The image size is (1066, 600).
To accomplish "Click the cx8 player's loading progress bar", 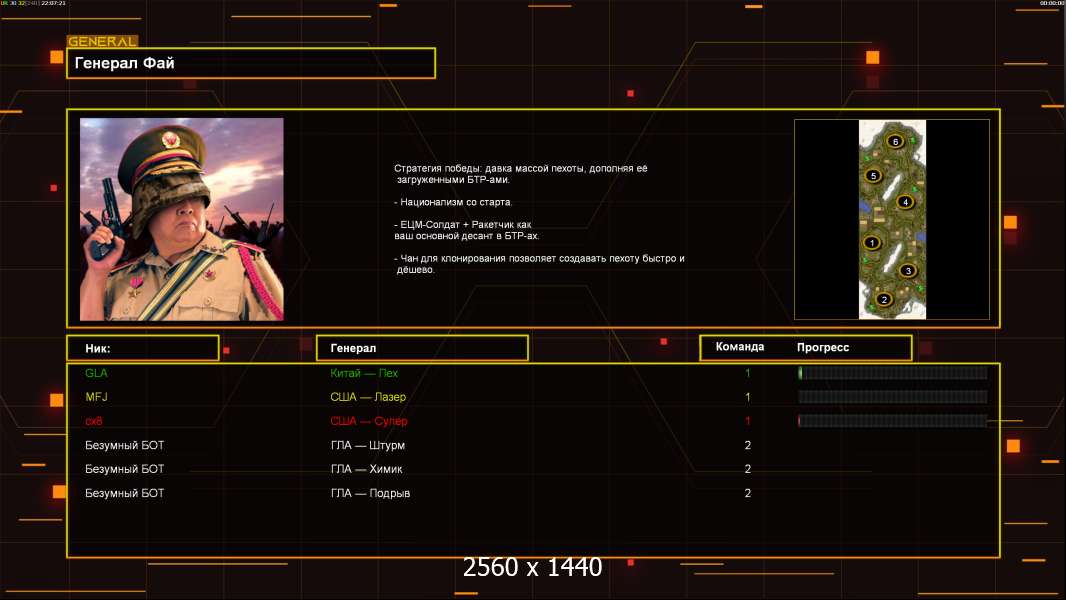I will [x=892, y=421].
